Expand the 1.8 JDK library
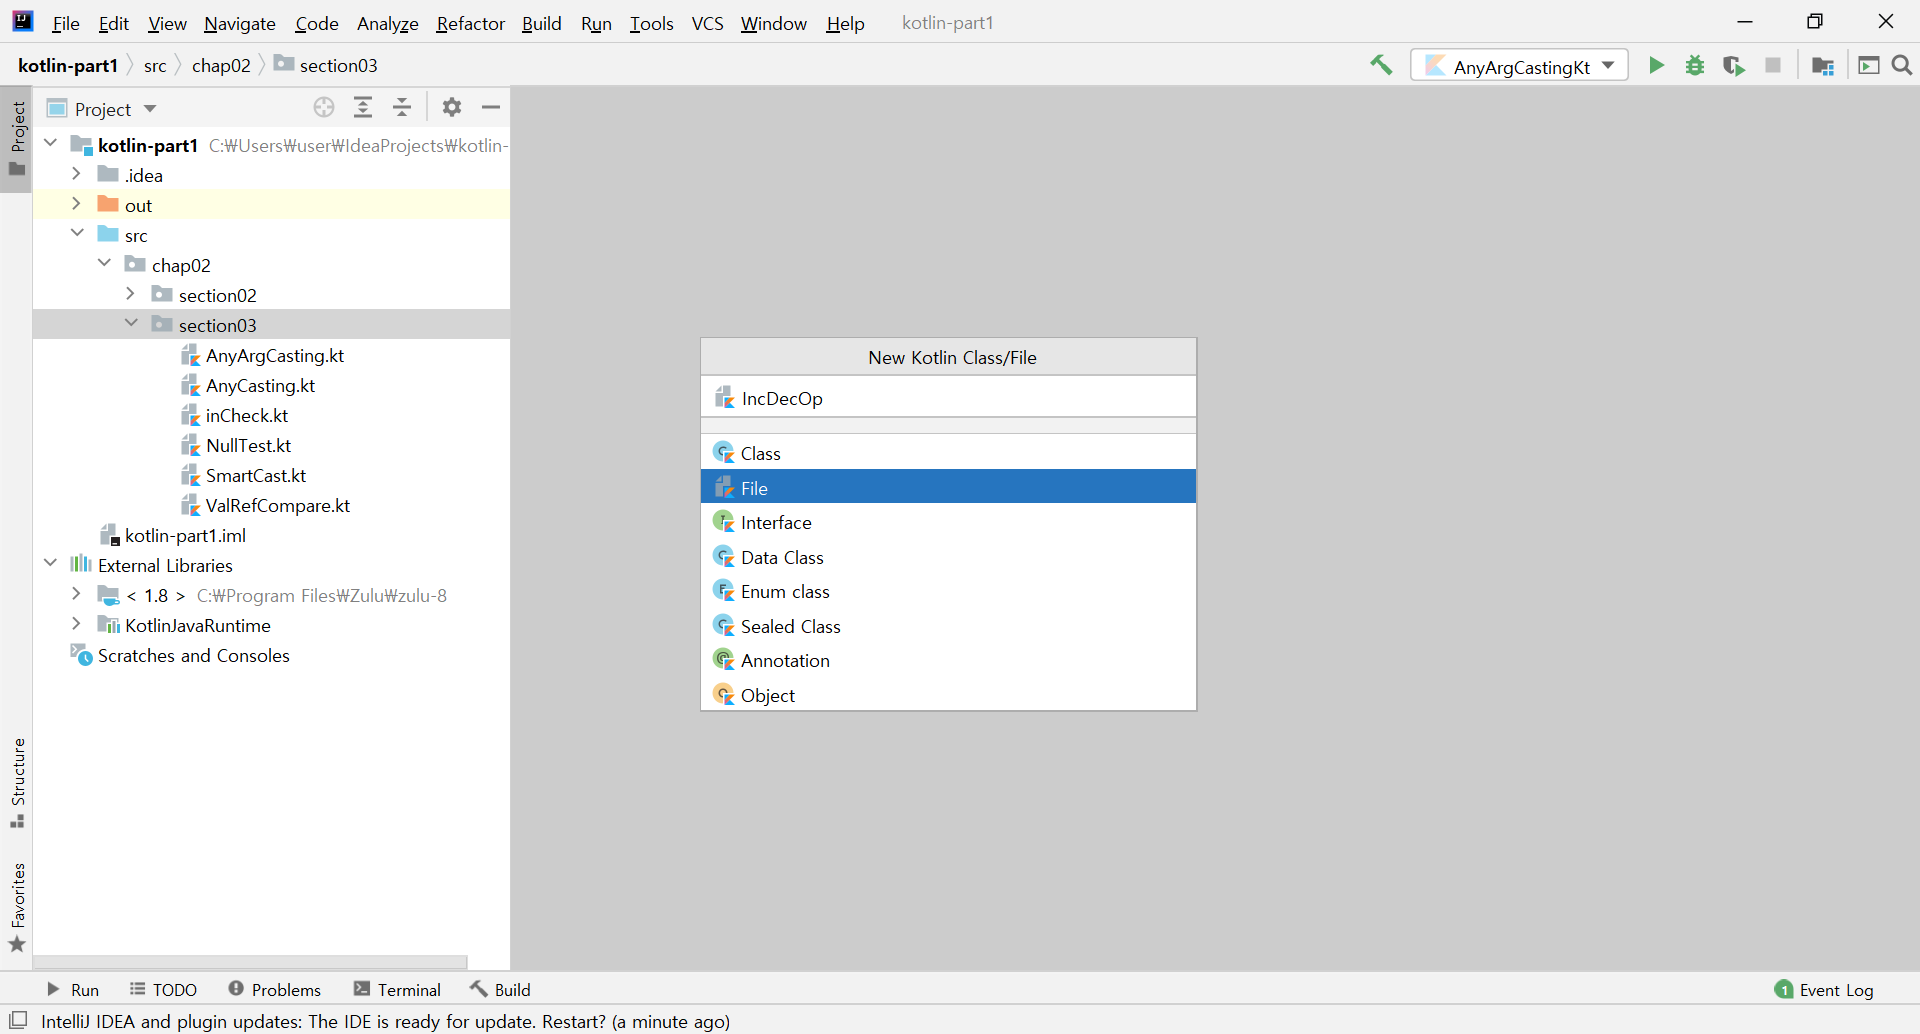Screen dimensions: 1920x1034 pos(76,594)
